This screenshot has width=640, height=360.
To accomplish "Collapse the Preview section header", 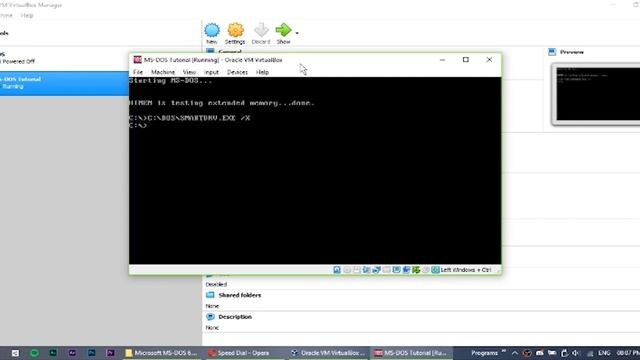I will click(x=571, y=52).
